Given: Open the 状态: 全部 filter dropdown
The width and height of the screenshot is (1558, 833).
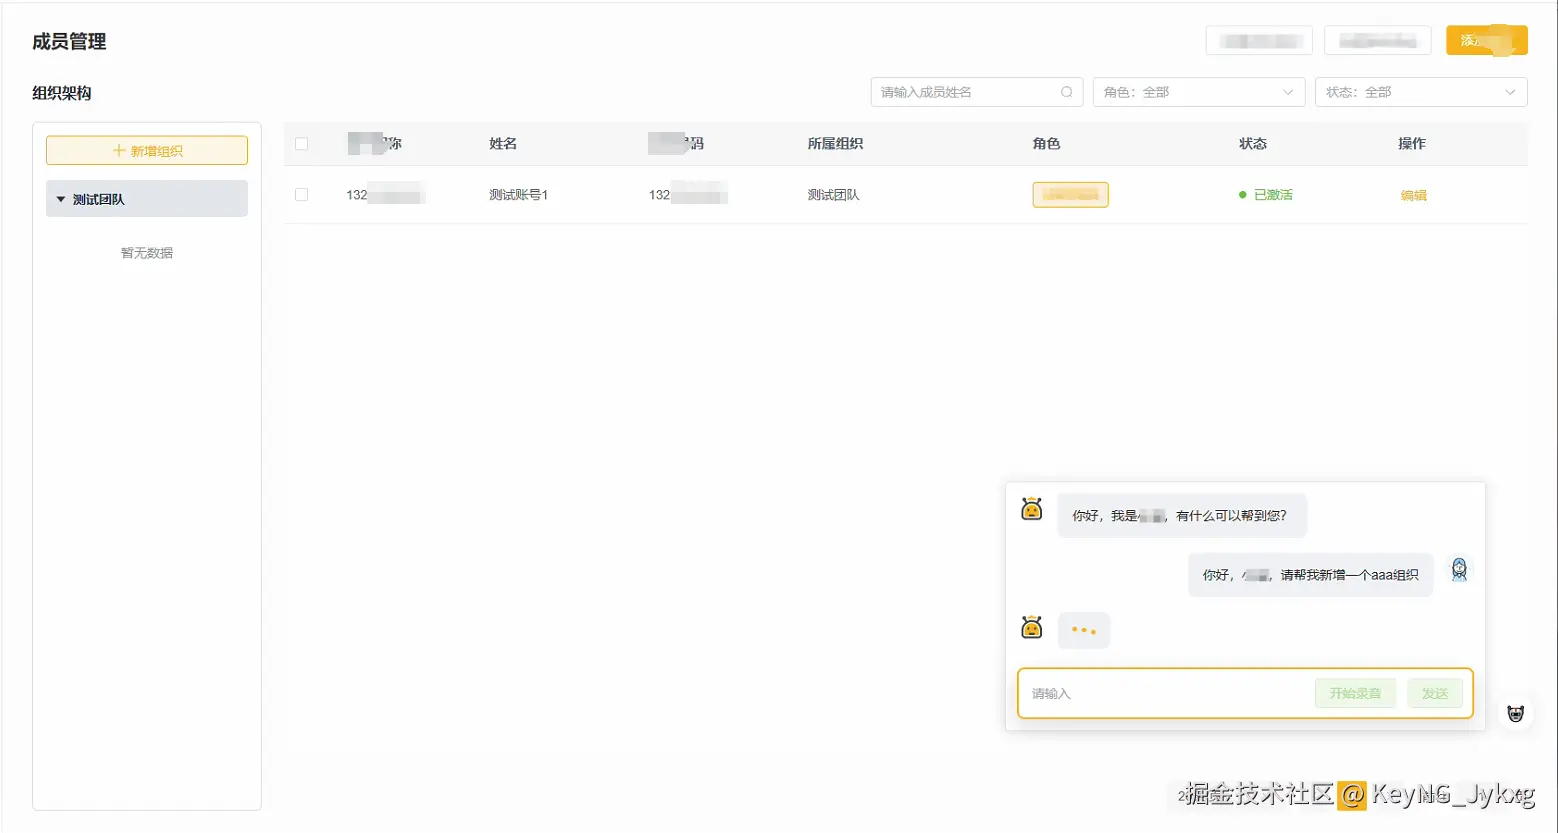Looking at the screenshot, I should (x=1421, y=92).
